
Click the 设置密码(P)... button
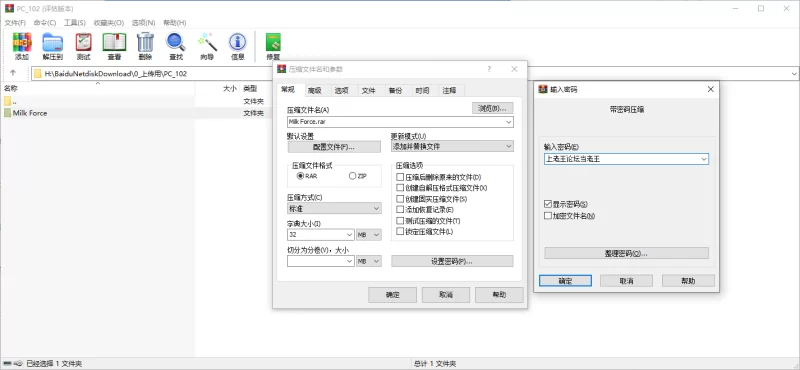pos(452,261)
